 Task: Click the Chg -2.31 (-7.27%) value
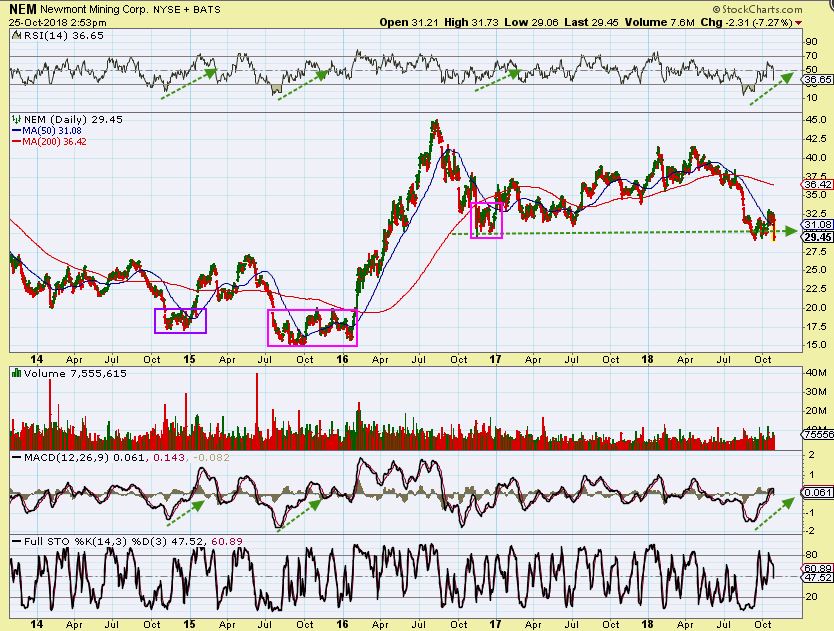point(746,22)
